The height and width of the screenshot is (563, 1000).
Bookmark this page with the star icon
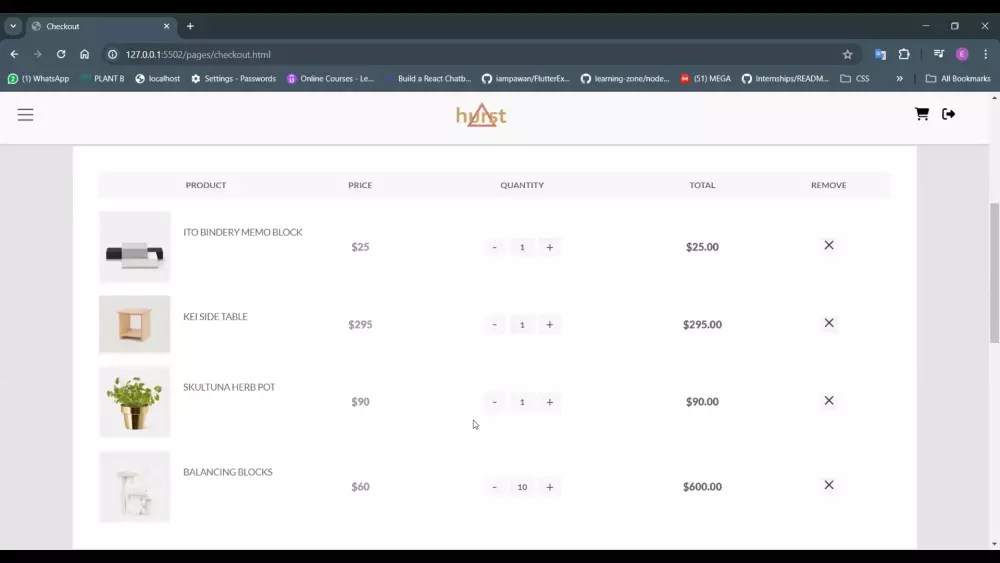point(847,55)
